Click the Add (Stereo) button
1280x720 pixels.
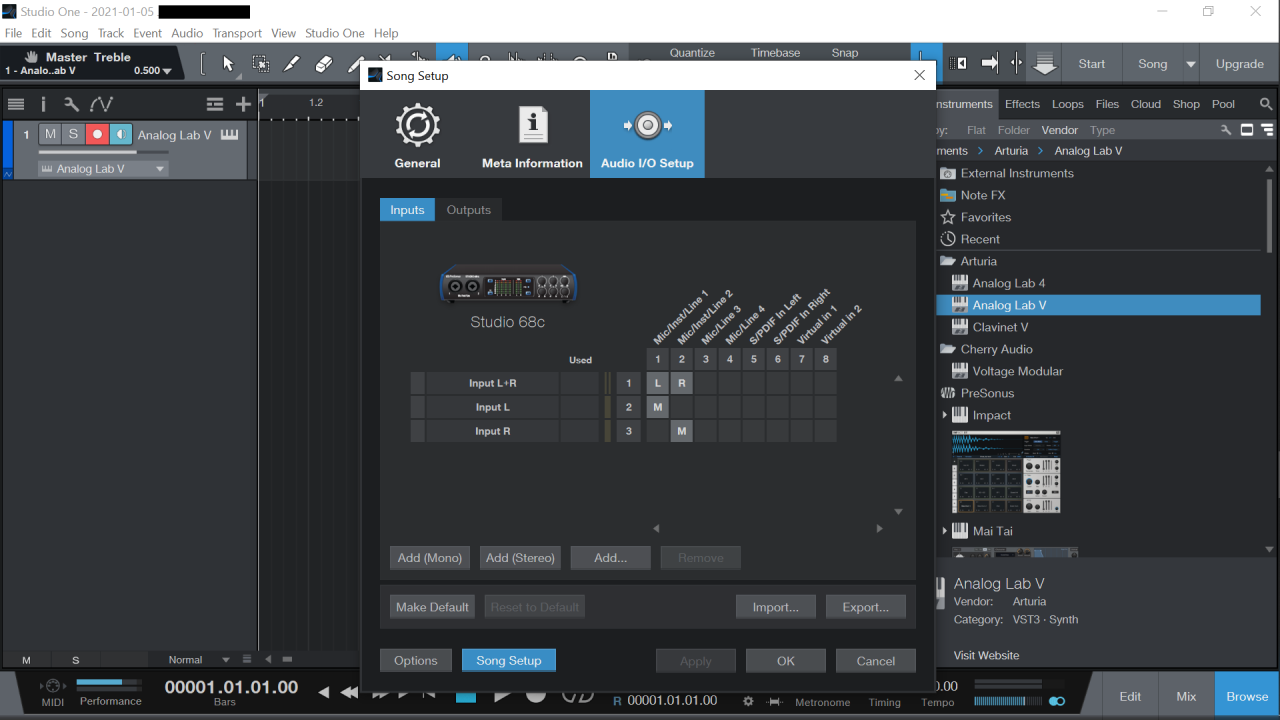[x=520, y=558]
